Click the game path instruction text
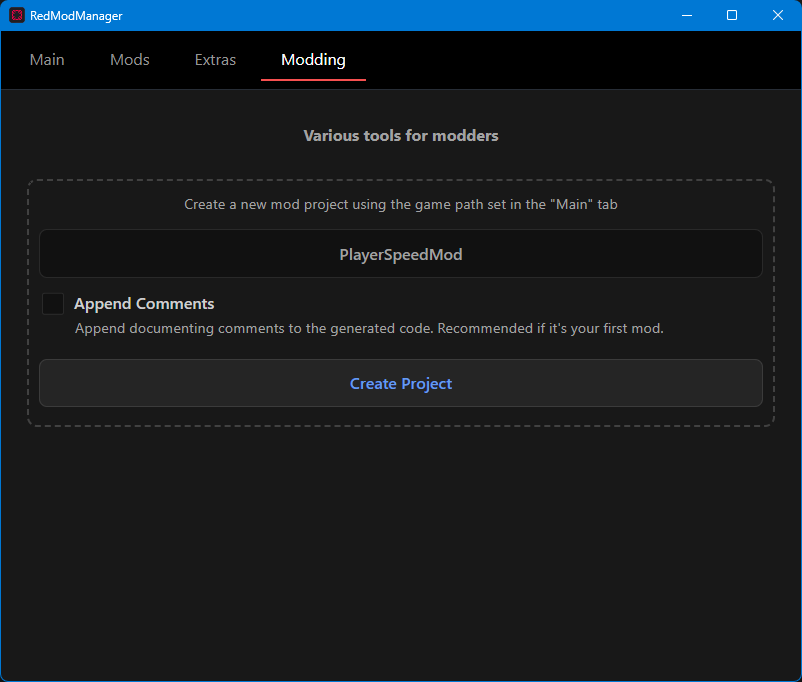This screenshot has width=802, height=682. click(400, 204)
